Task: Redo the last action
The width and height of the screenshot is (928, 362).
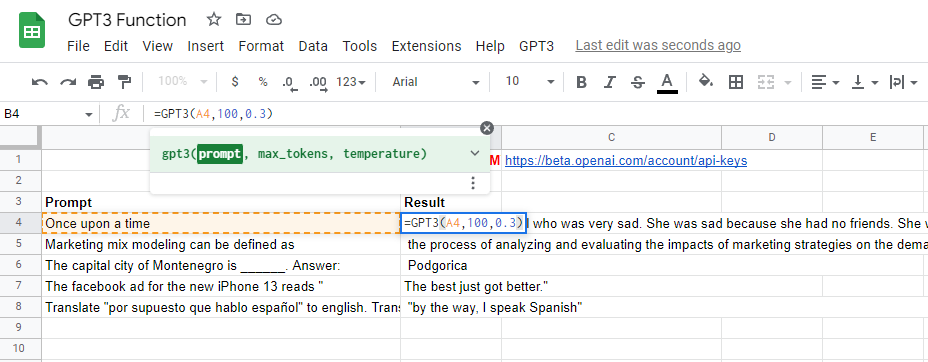Action: [x=67, y=82]
